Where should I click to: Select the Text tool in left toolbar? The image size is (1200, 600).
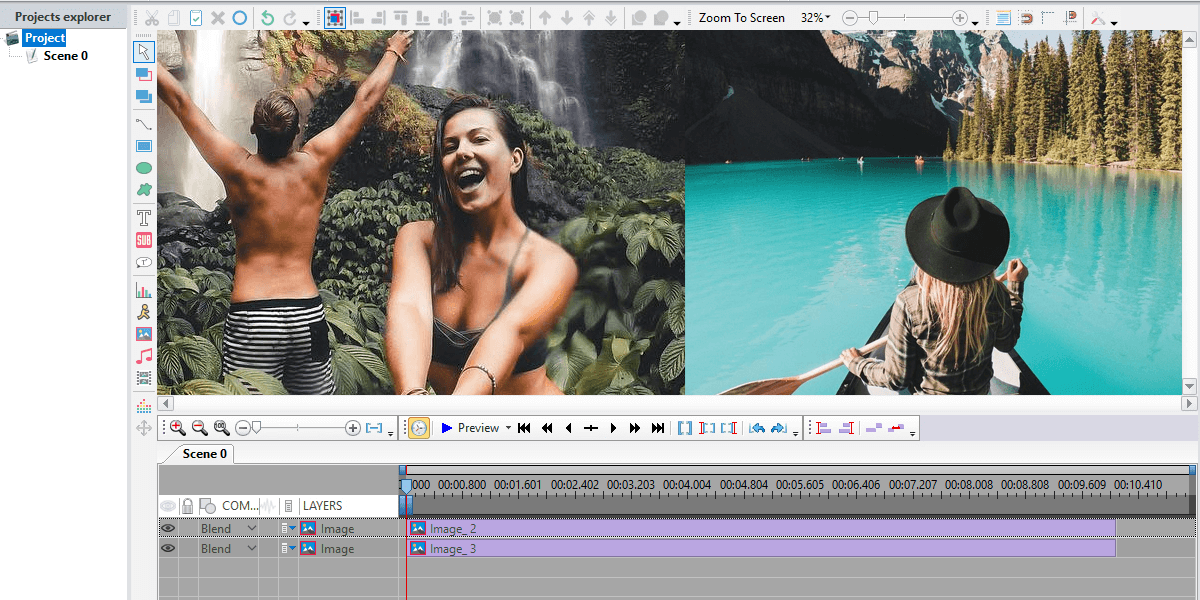[143, 217]
